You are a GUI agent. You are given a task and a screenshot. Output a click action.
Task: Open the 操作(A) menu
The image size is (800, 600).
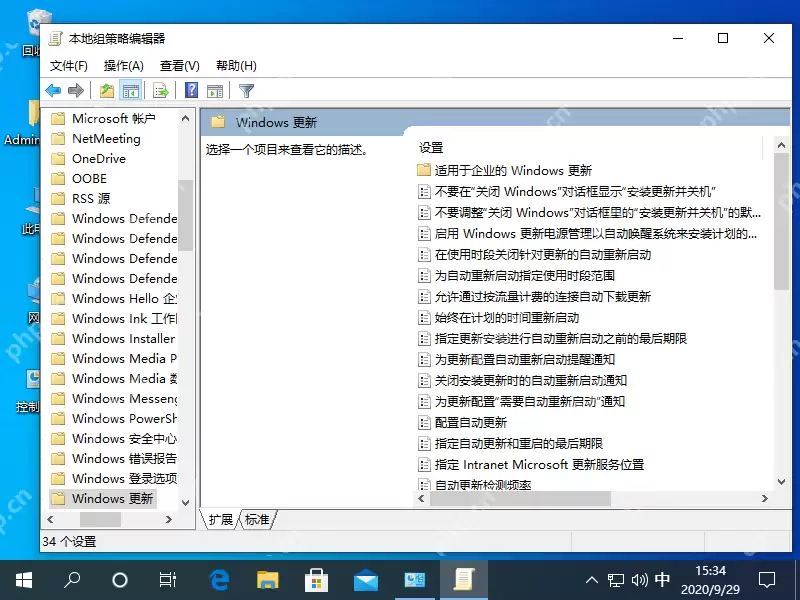pos(121,64)
